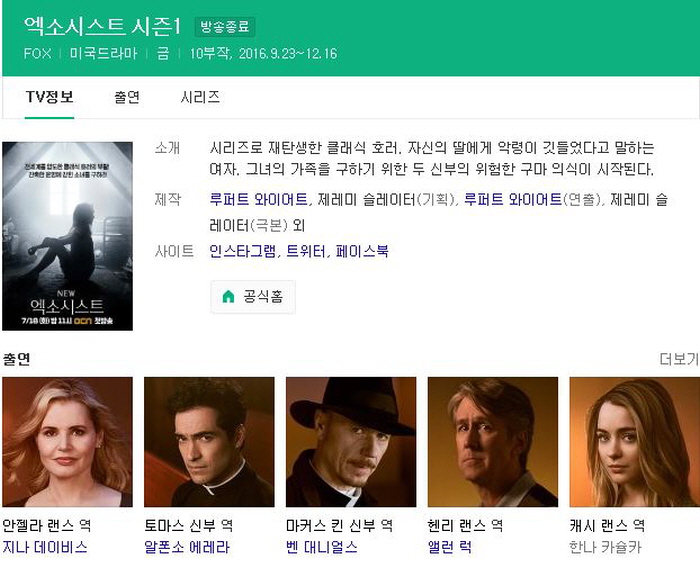Viewport: 700px width, 568px height.
Task: Open actor 알폰소 에레라 link
Action: (187, 547)
